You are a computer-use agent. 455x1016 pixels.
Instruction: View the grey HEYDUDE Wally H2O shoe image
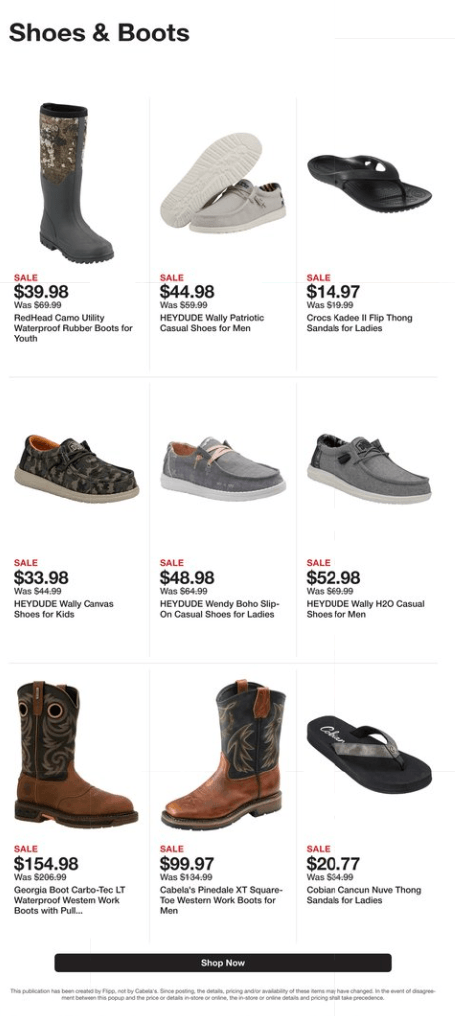click(x=369, y=468)
